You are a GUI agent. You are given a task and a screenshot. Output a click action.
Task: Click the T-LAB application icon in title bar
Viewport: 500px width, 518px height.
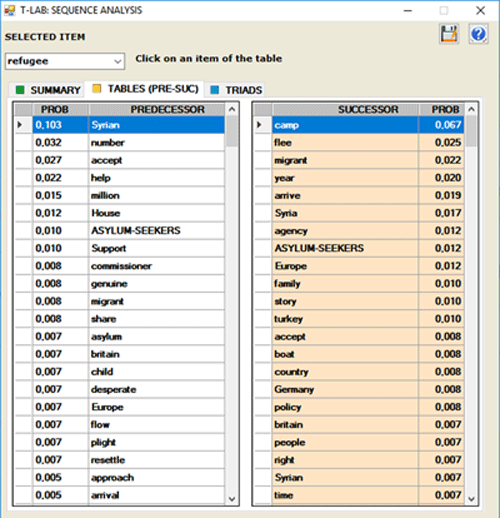[10, 10]
